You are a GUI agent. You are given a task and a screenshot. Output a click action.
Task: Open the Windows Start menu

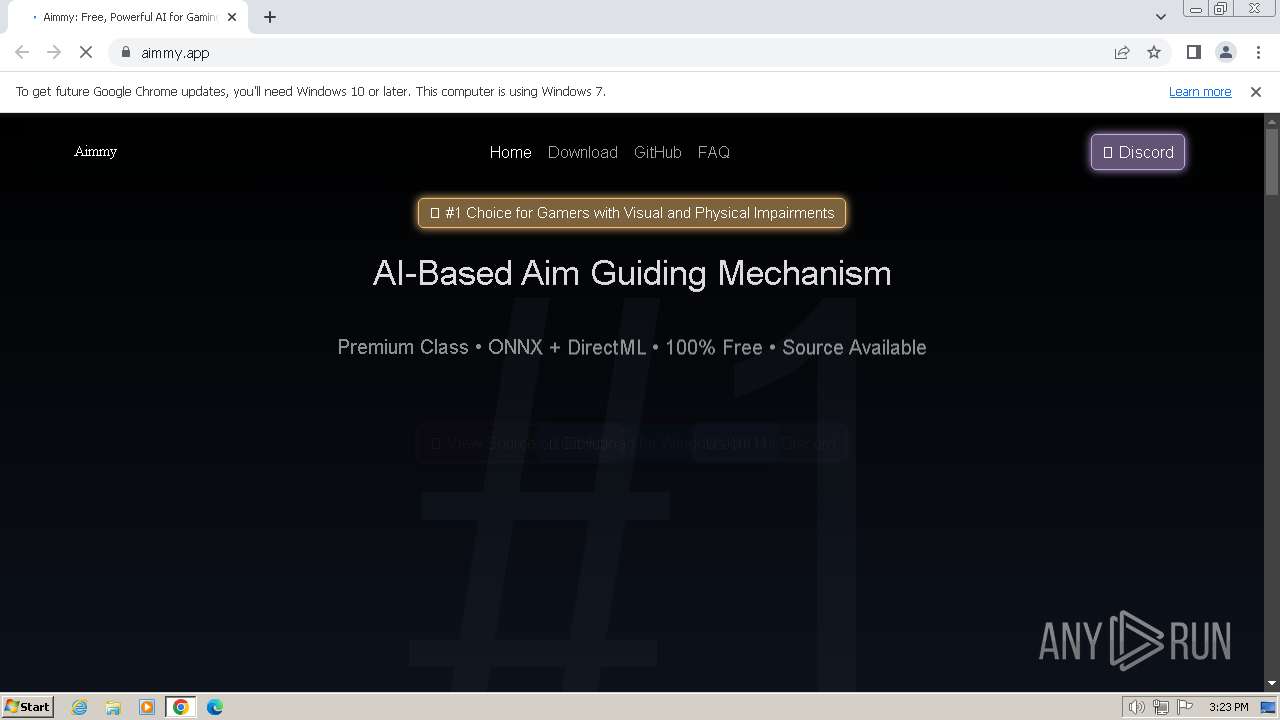click(28, 706)
